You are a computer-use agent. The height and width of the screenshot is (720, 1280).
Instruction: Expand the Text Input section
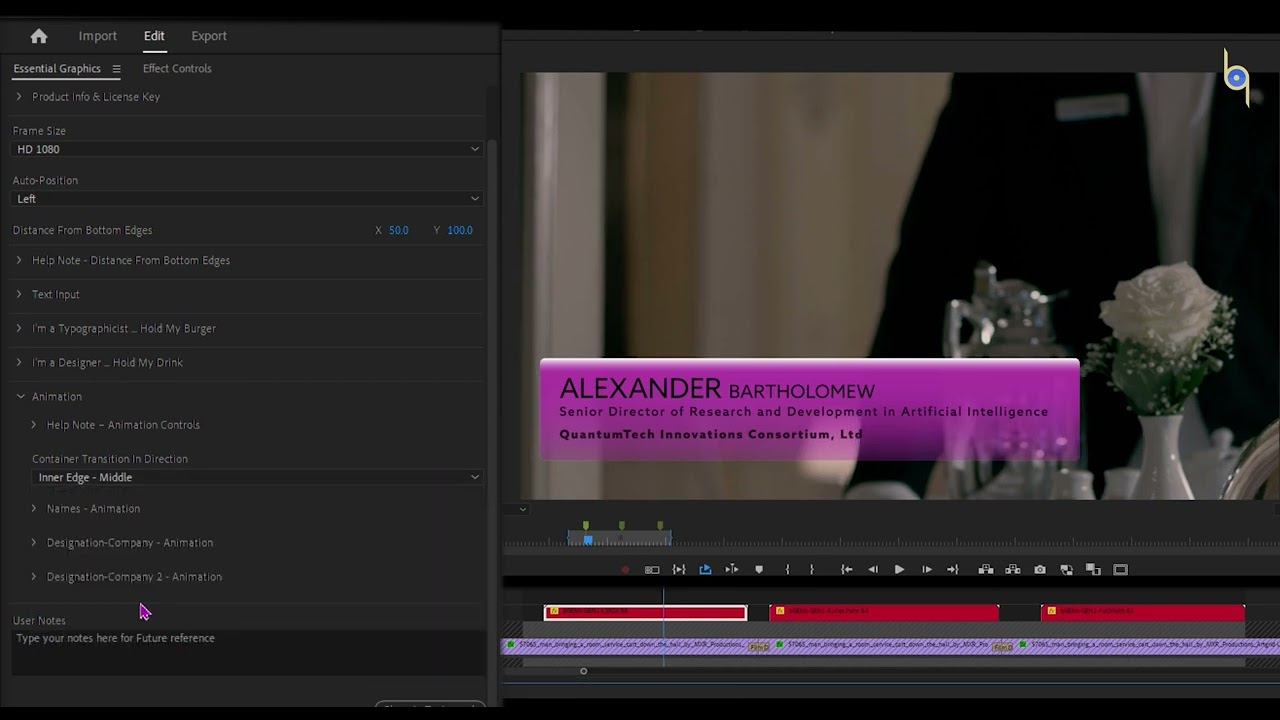pos(19,295)
